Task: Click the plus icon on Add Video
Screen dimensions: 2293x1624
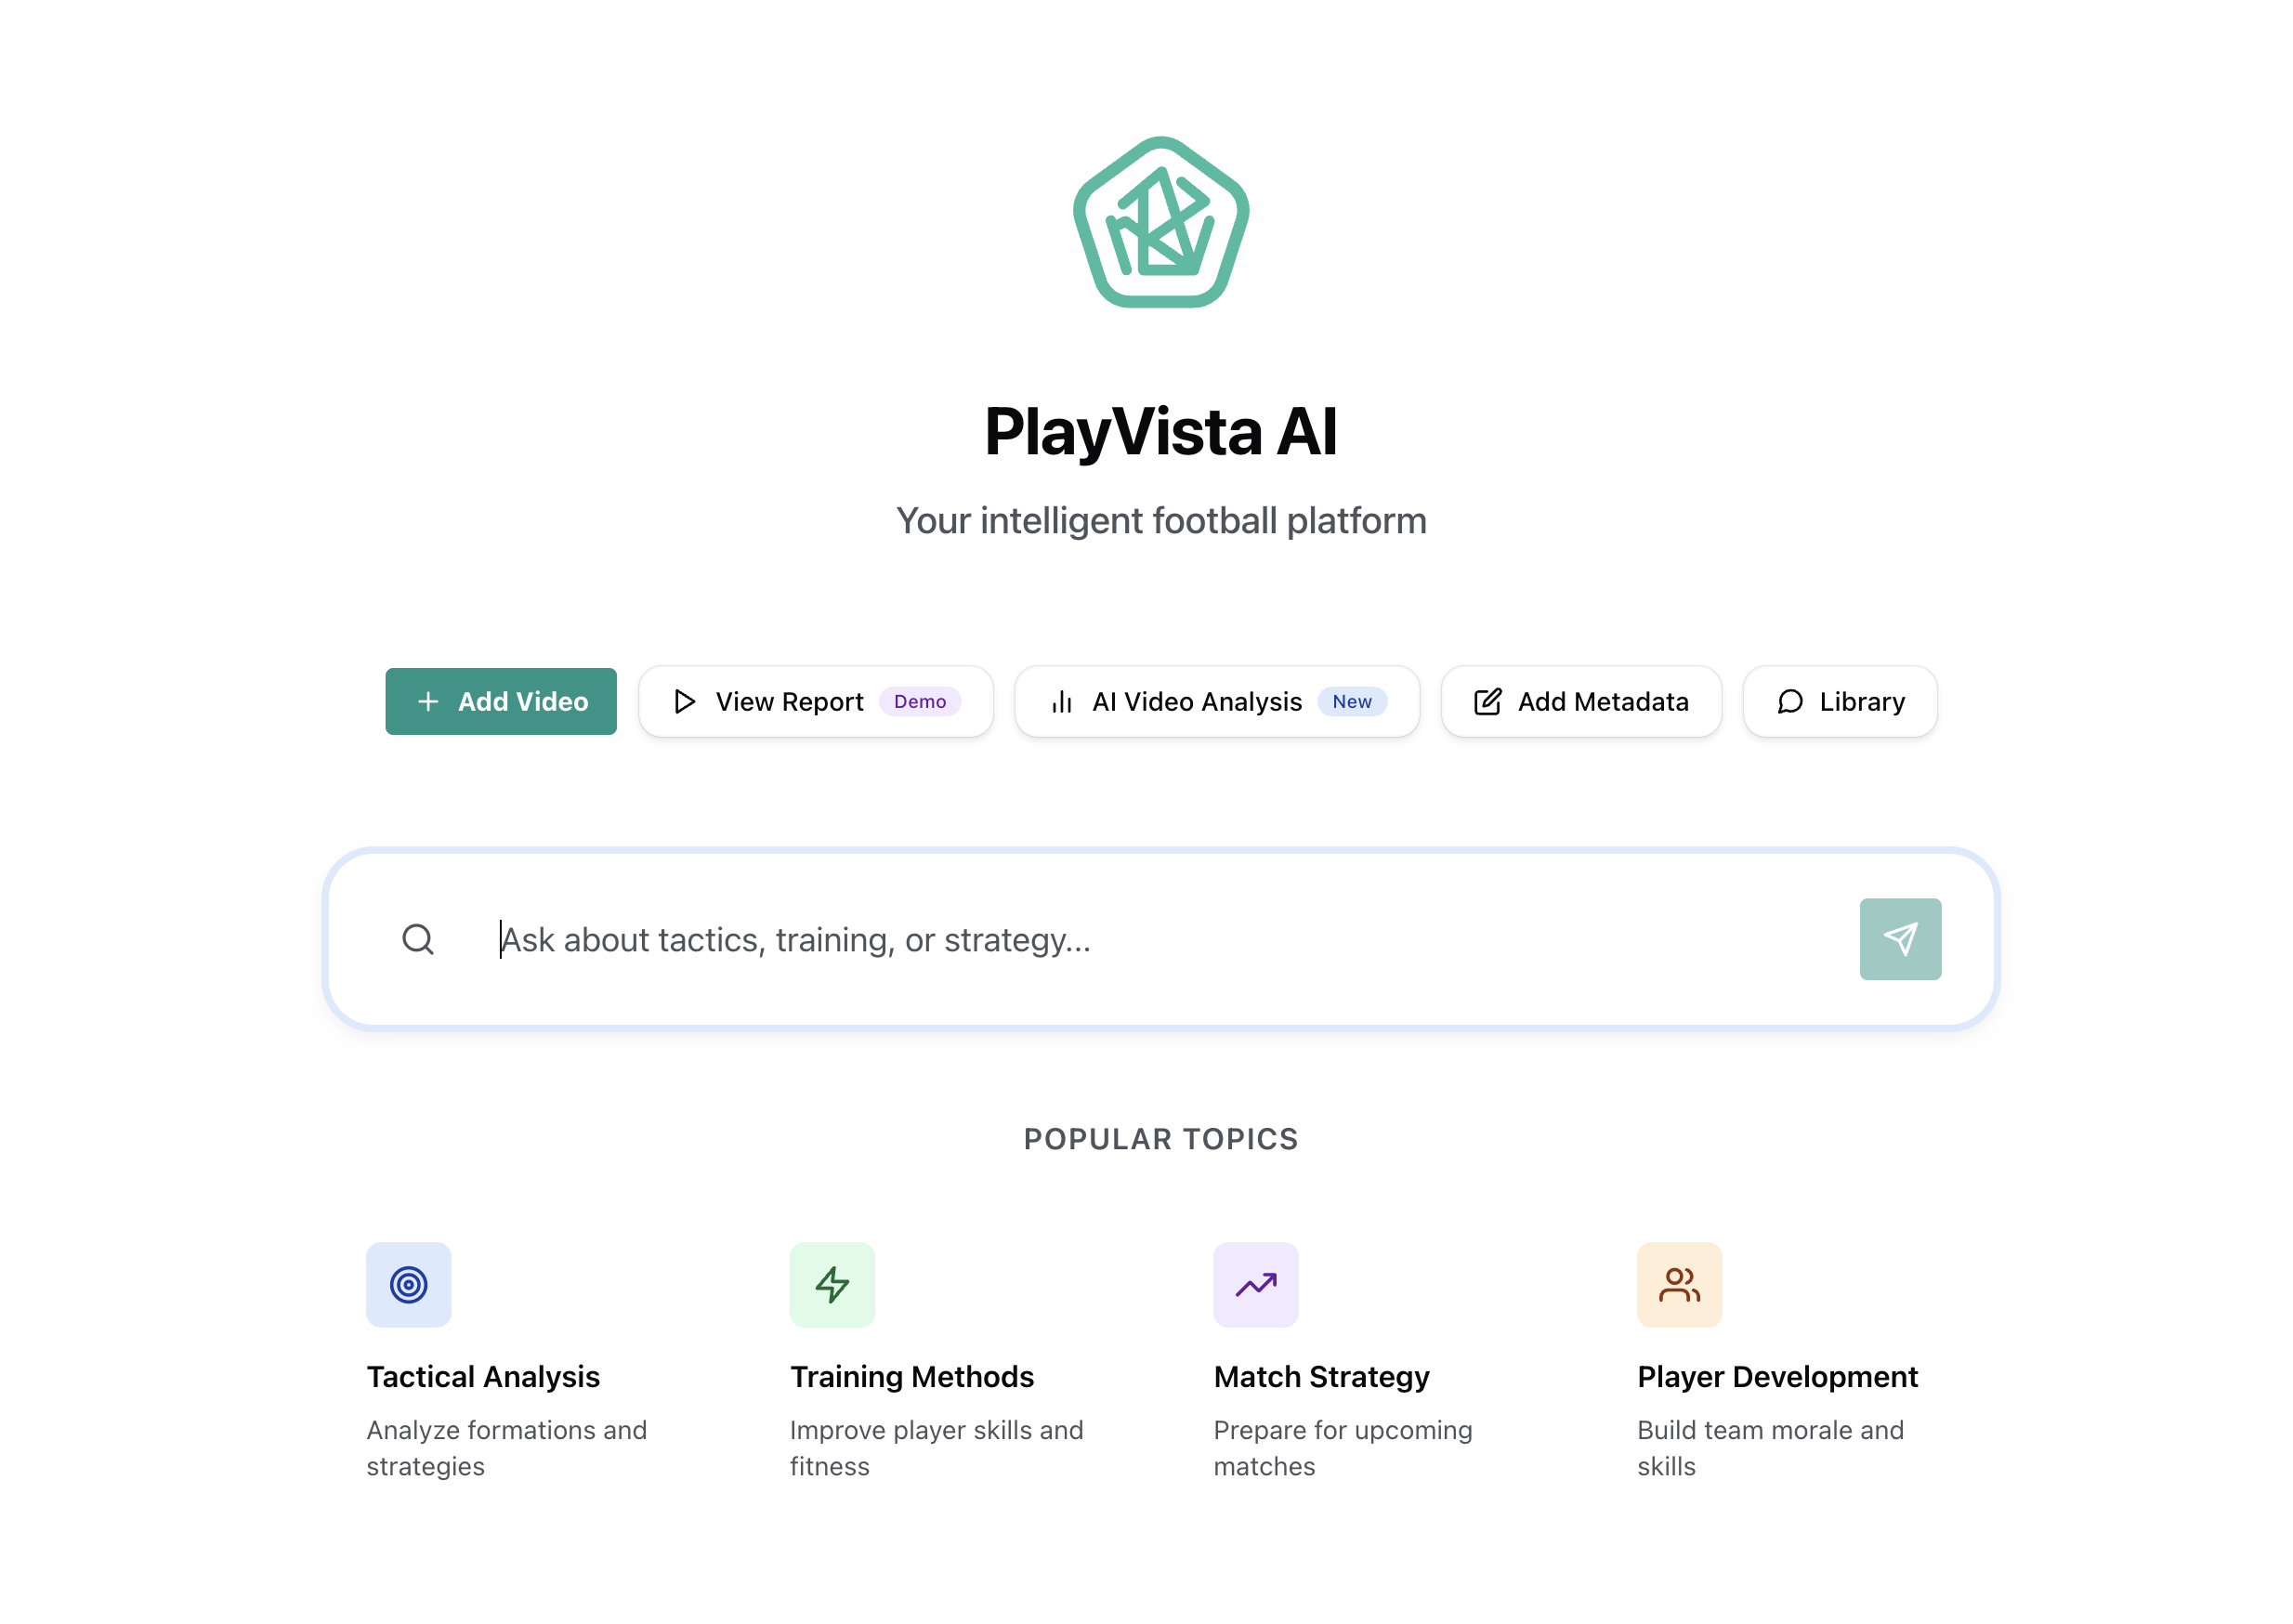Action: [428, 701]
